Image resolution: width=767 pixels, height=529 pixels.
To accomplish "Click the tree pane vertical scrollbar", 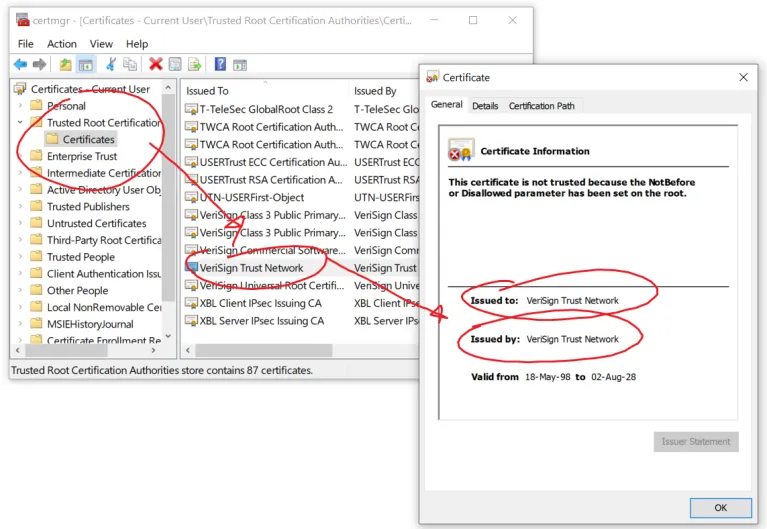I will click(x=168, y=197).
